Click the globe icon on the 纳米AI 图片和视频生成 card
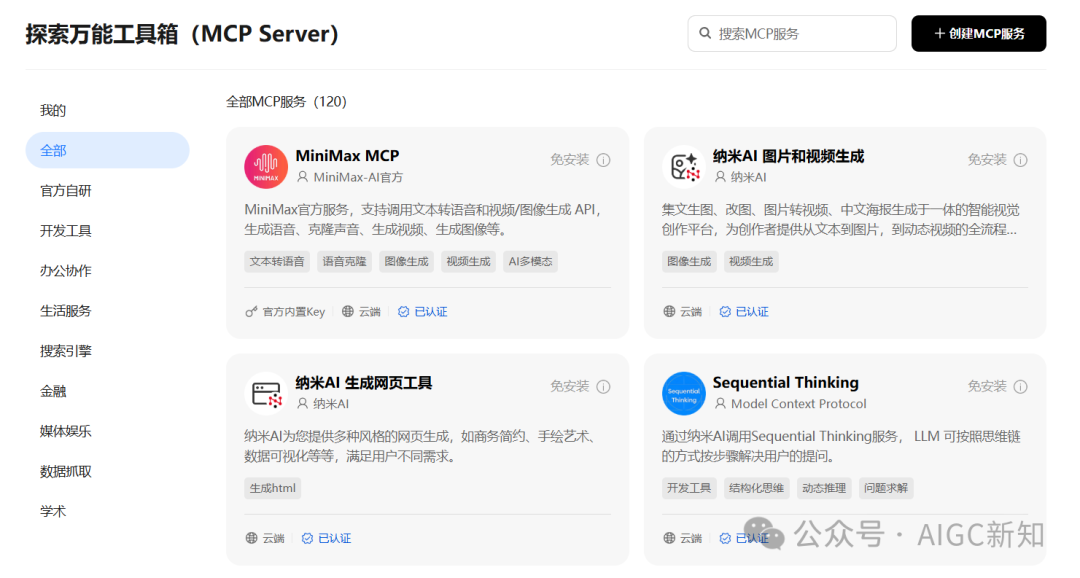Image resolution: width=1080 pixels, height=578 pixels. tap(669, 311)
